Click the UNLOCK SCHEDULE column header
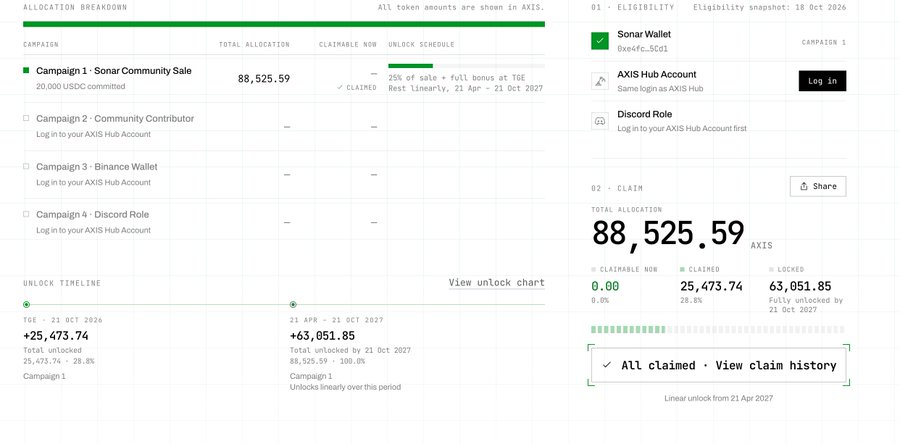Viewport: 900px width, 444px height. (x=421, y=45)
